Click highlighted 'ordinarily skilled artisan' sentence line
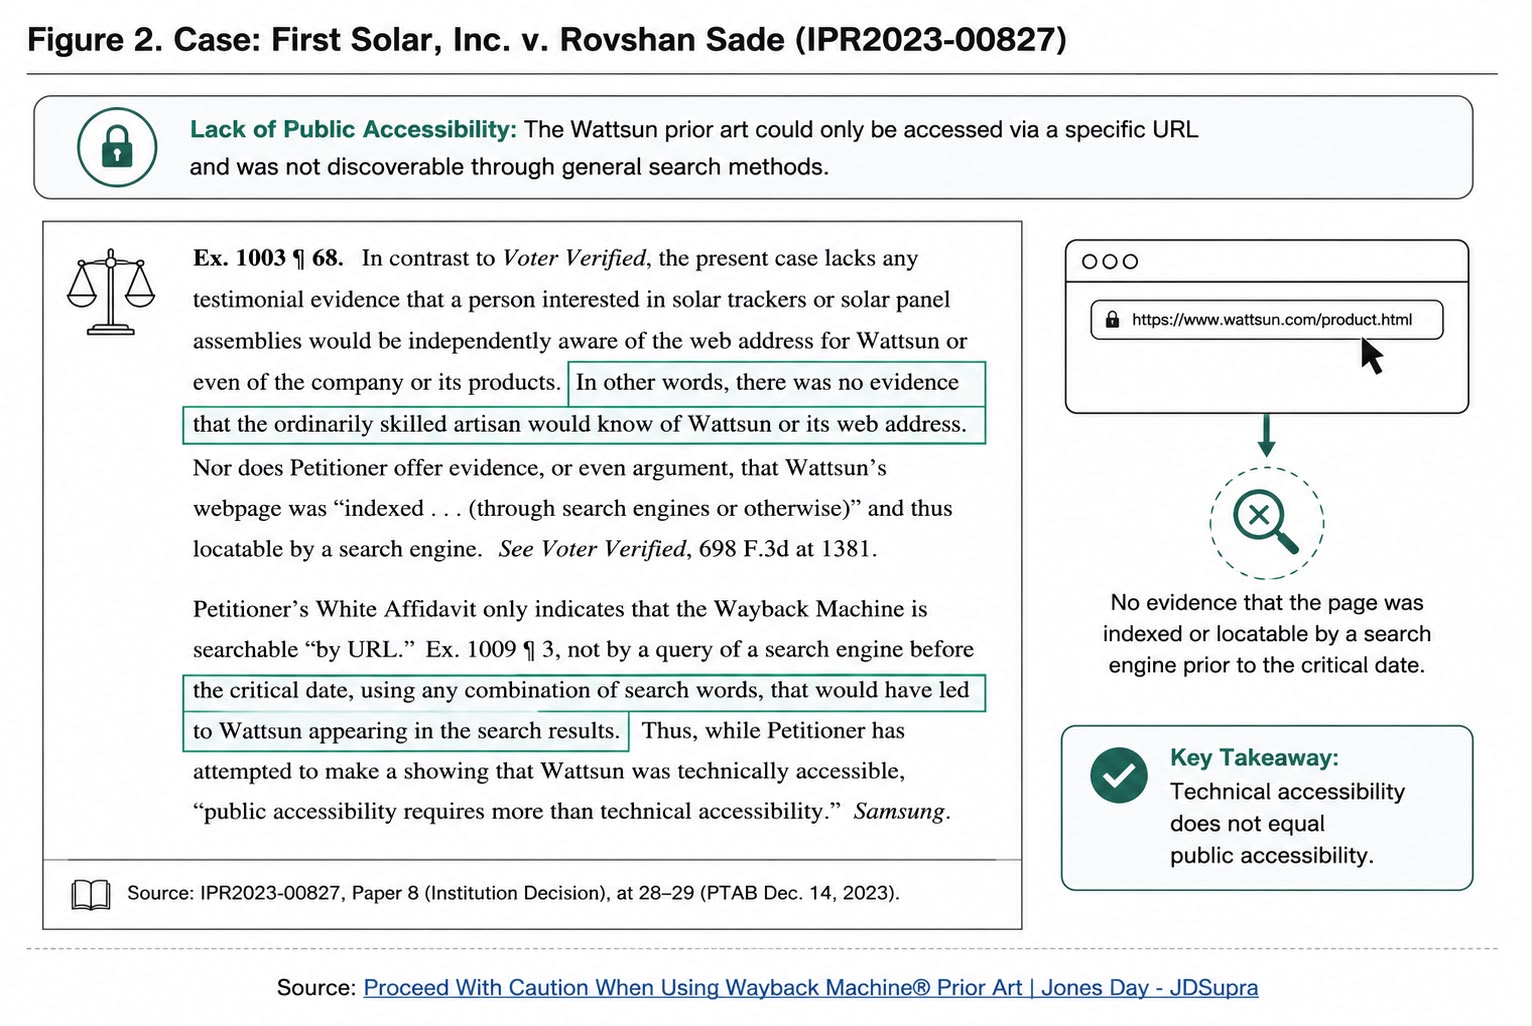This screenshot has height=1026, width=1532. coord(579,424)
